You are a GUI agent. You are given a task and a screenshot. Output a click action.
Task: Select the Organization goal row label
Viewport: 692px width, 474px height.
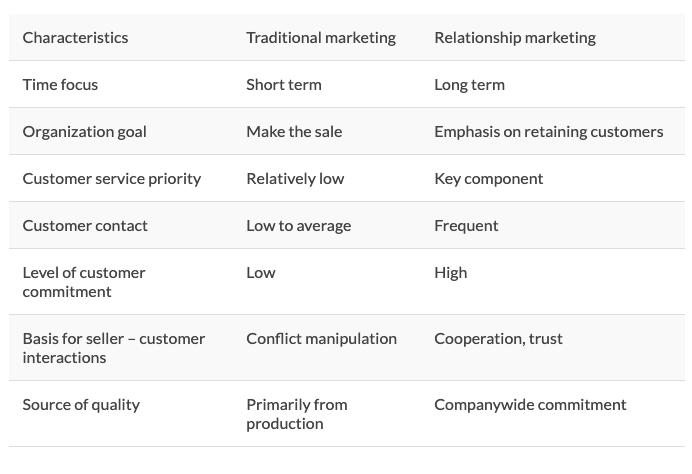[85, 132]
